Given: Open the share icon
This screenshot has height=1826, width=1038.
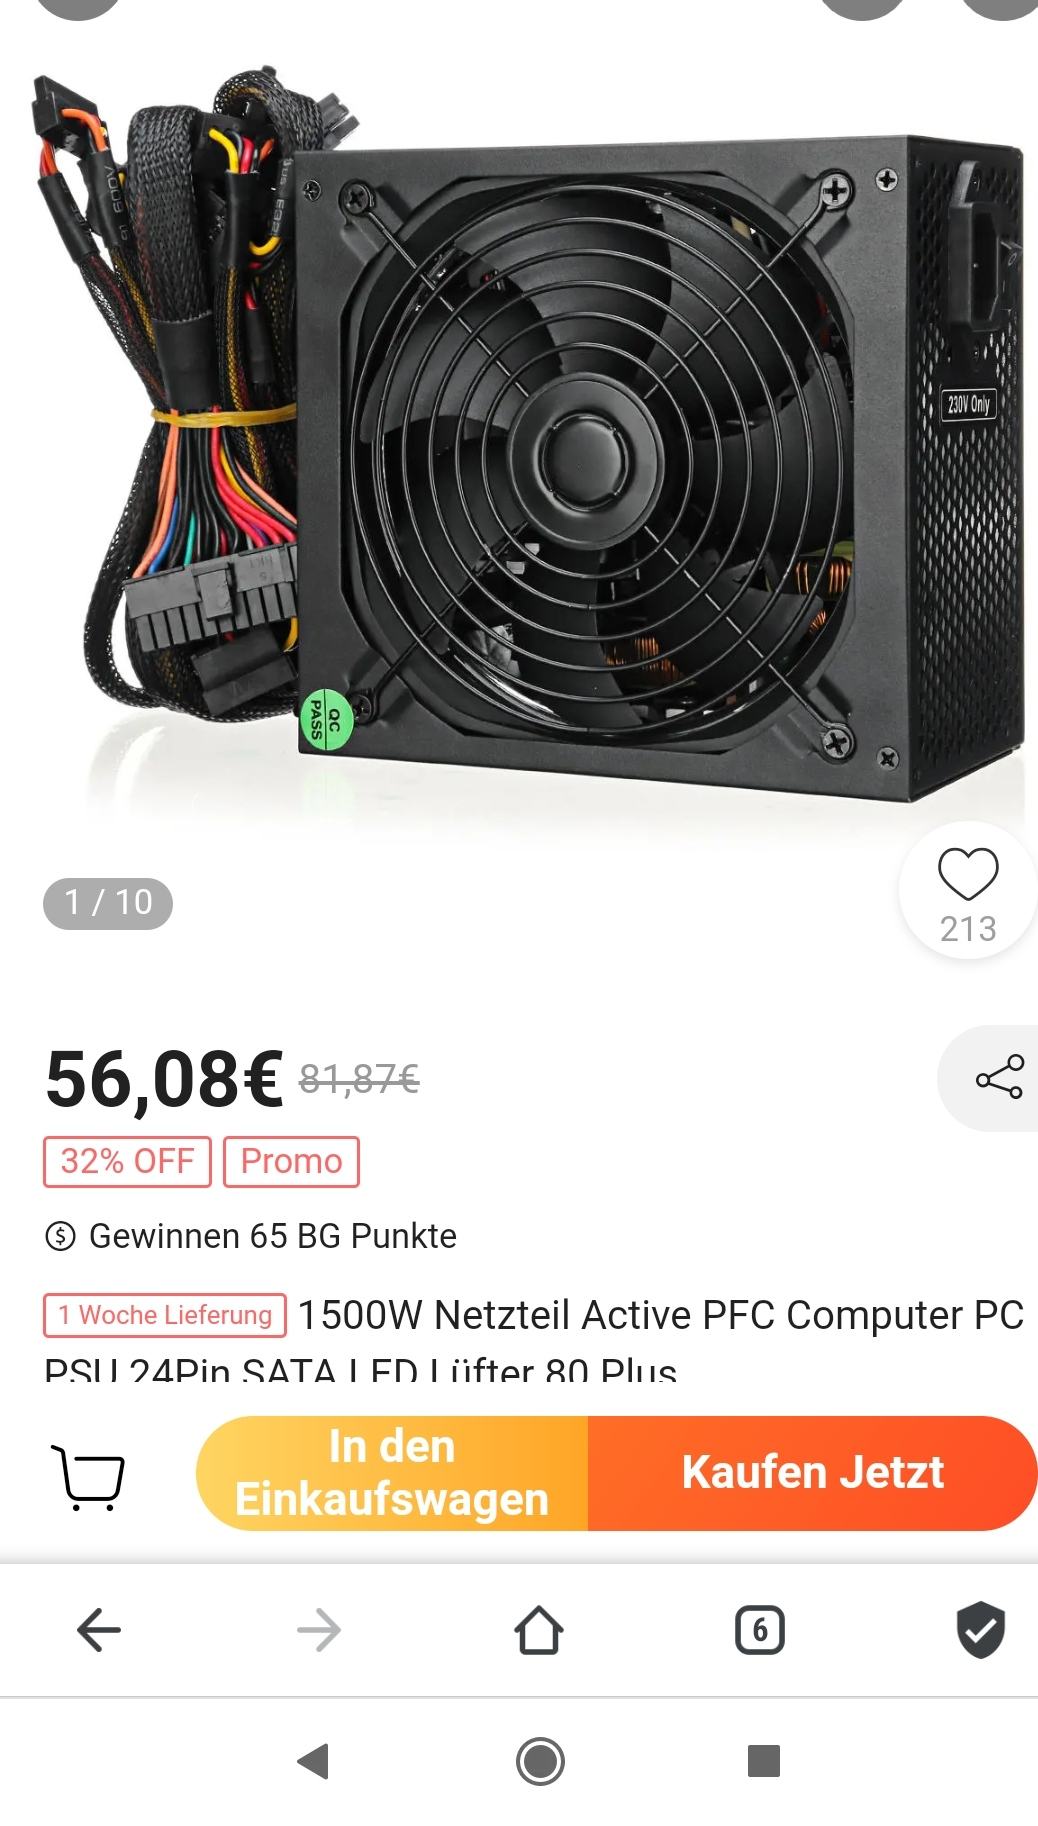Looking at the screenshot, I should click(x=999, y=1078).
